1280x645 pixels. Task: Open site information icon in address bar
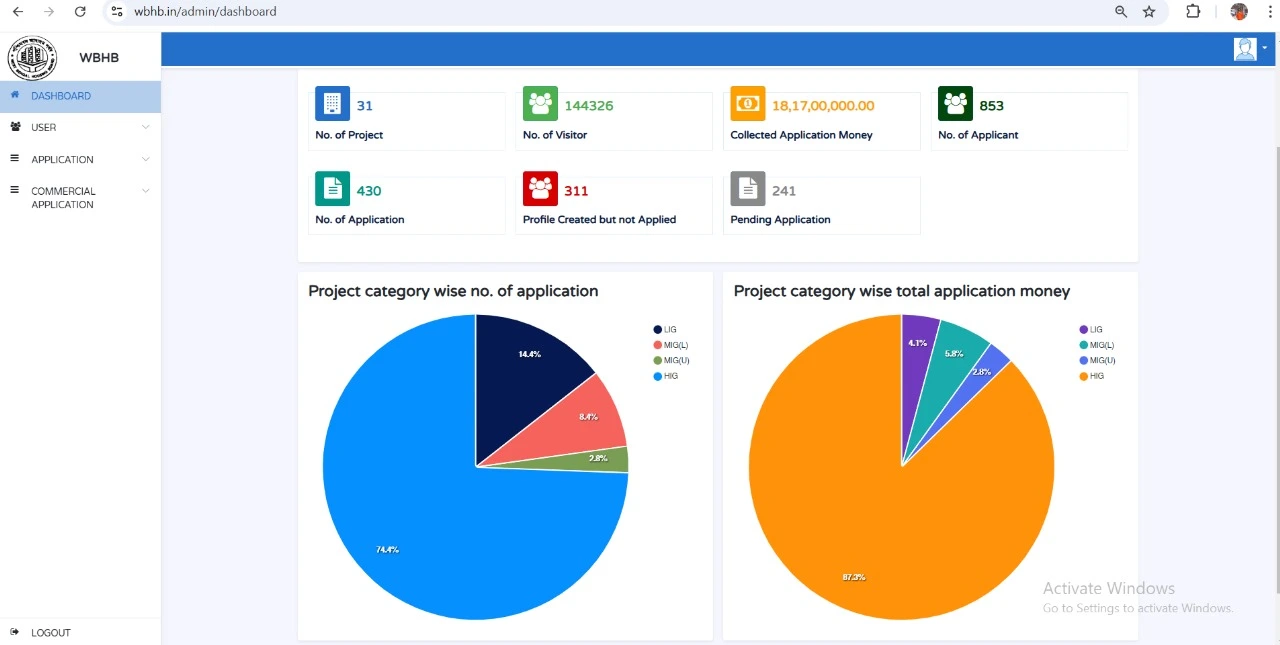[x=117, y=11]
